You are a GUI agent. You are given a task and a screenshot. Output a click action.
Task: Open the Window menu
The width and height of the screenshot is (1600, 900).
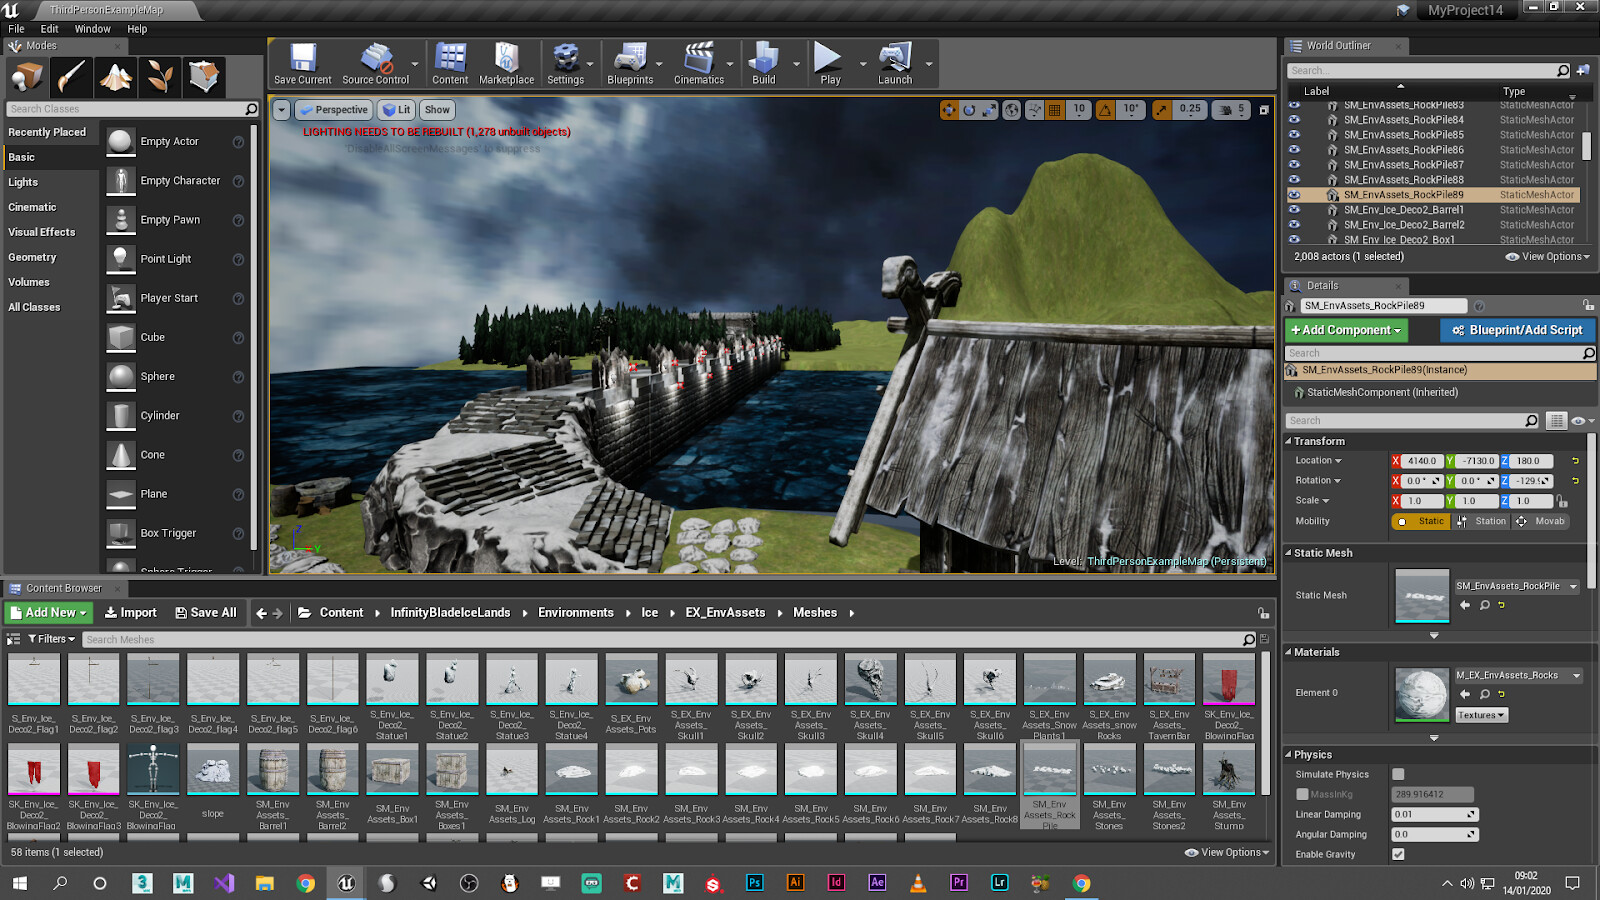[92, 28]
